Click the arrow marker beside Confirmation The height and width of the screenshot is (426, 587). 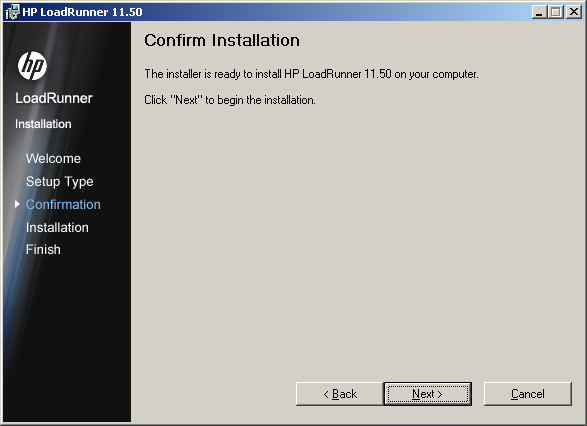pyautogui.click(x=17, y=204)
